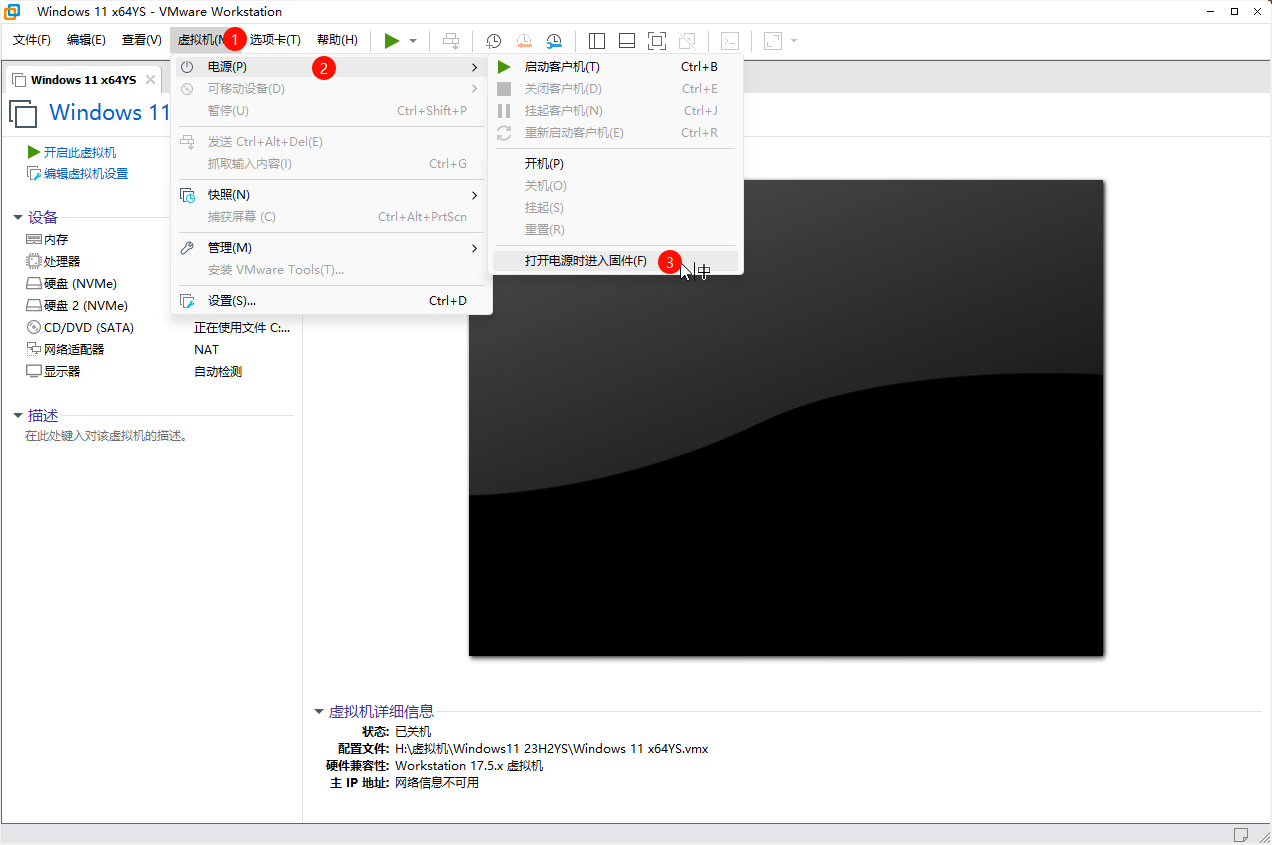The height and width of the screenshot is (845, 1272).
Task: Click the NAT network value text
Action: 206,350
